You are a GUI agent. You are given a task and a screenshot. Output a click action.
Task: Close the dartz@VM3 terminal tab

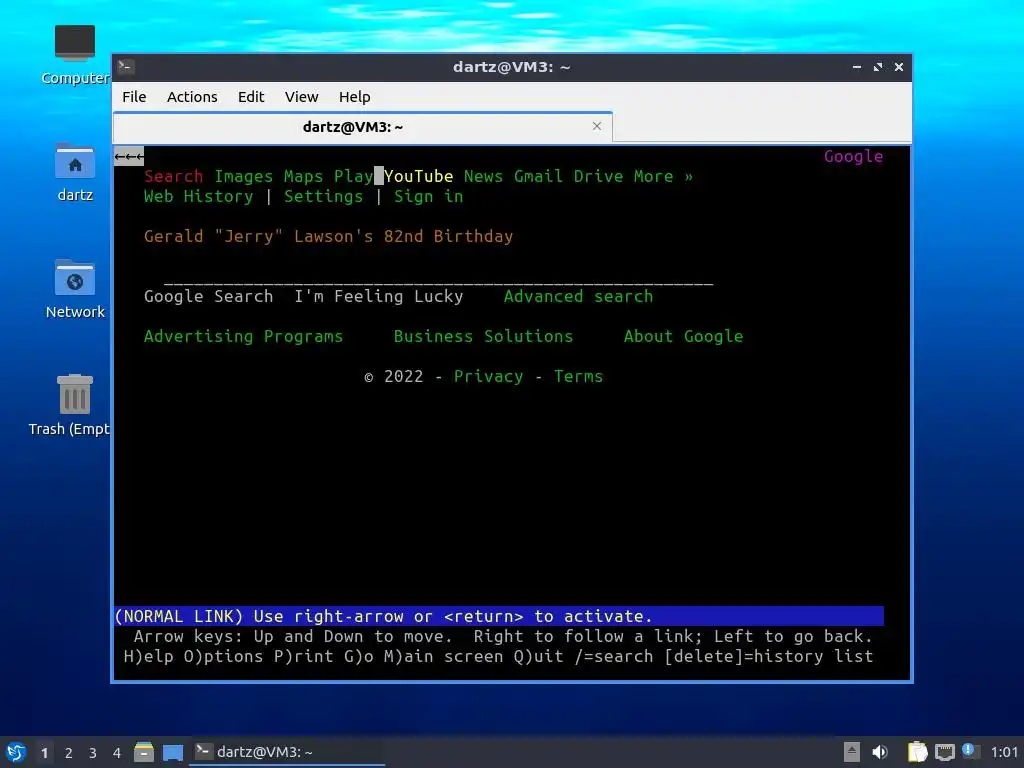pyautogui.click(x=596, y=126)
